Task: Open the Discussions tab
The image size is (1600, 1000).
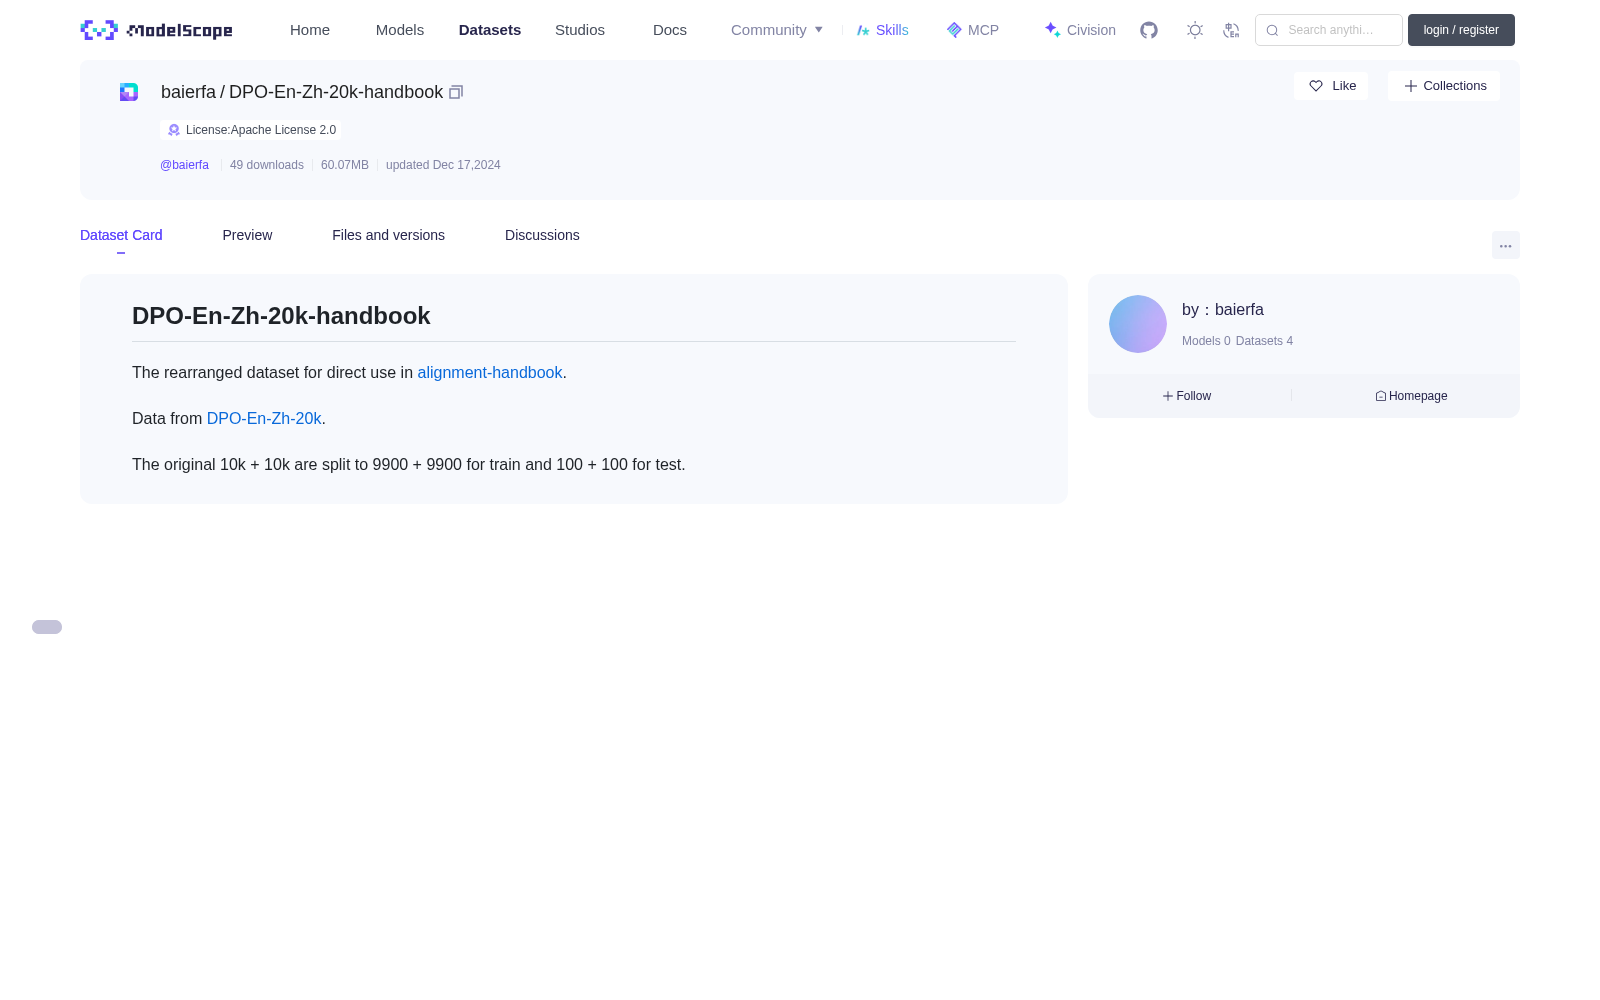Action: coord(542,235)
